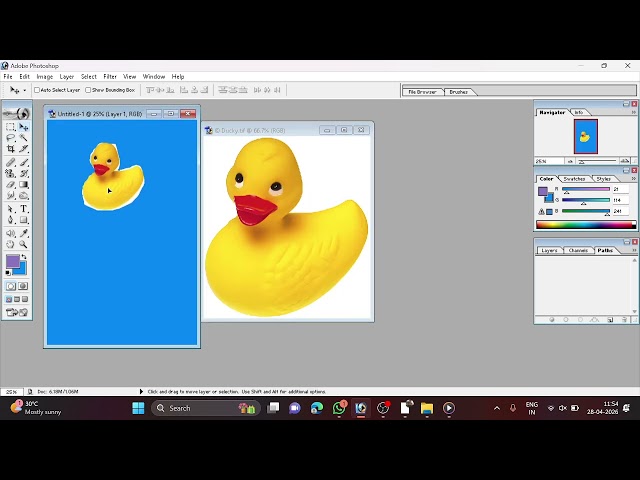The image size is (640, 480).
Task: Set Standard Screen Mode
Action: [x=9, y=299]
